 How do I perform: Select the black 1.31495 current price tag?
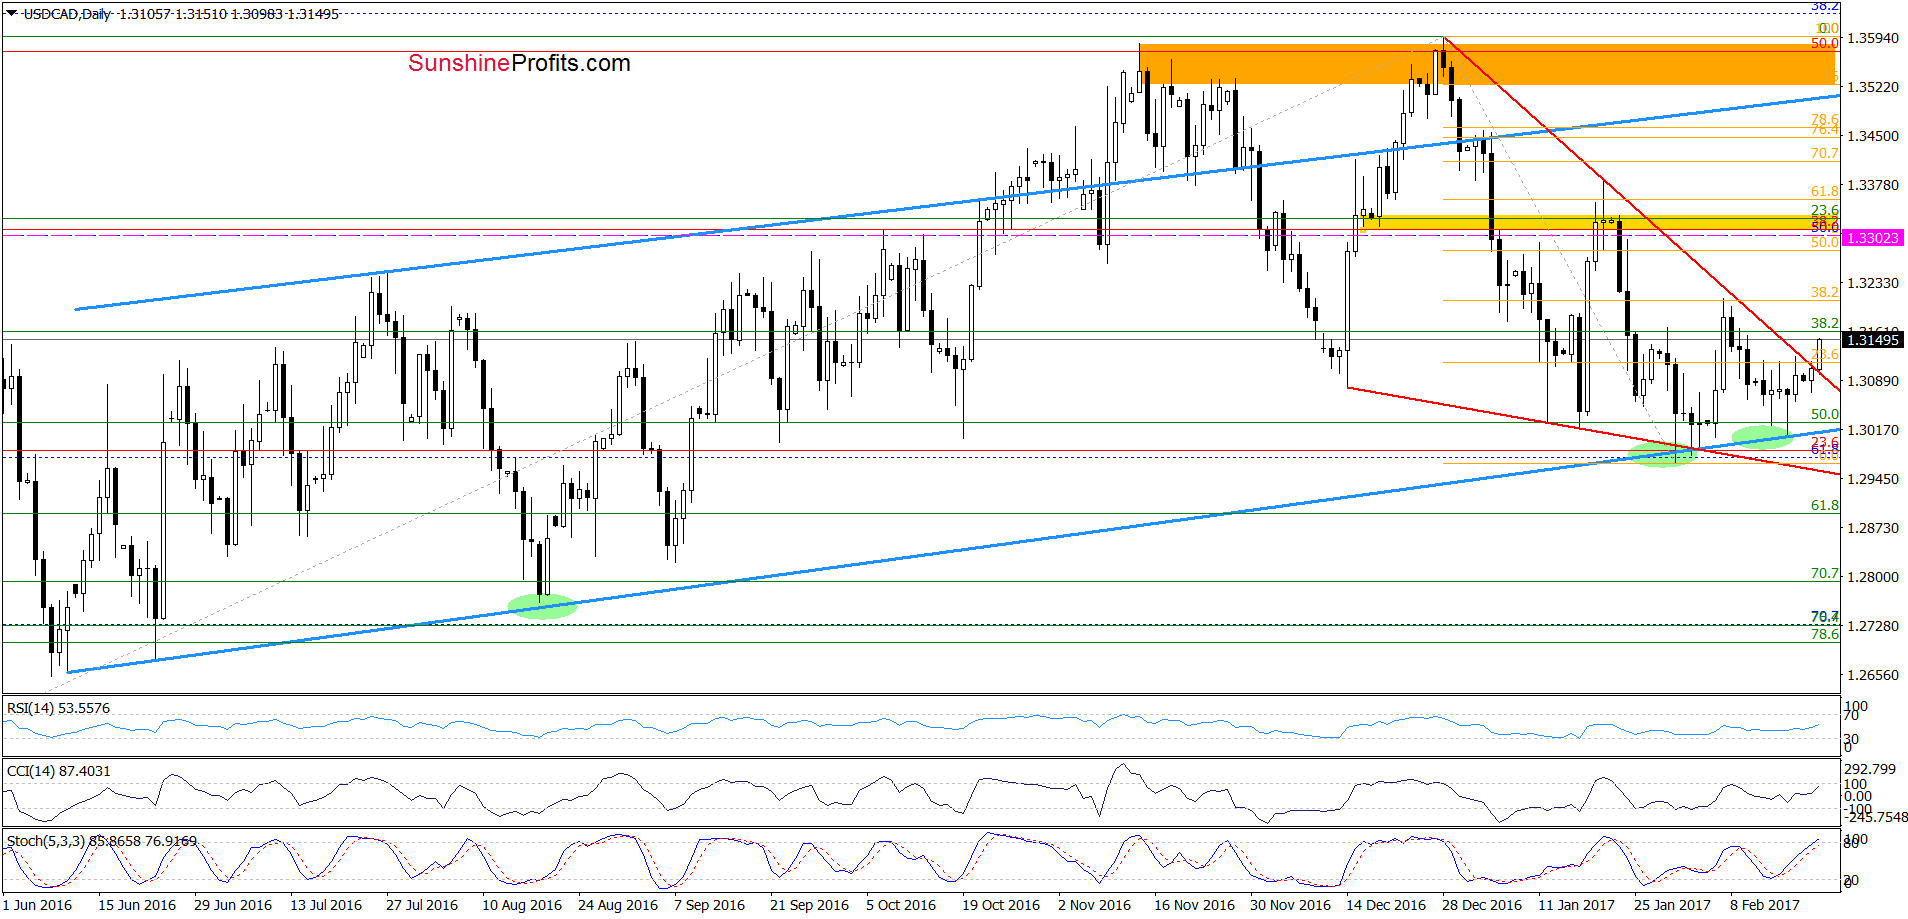coord(1873,340)
